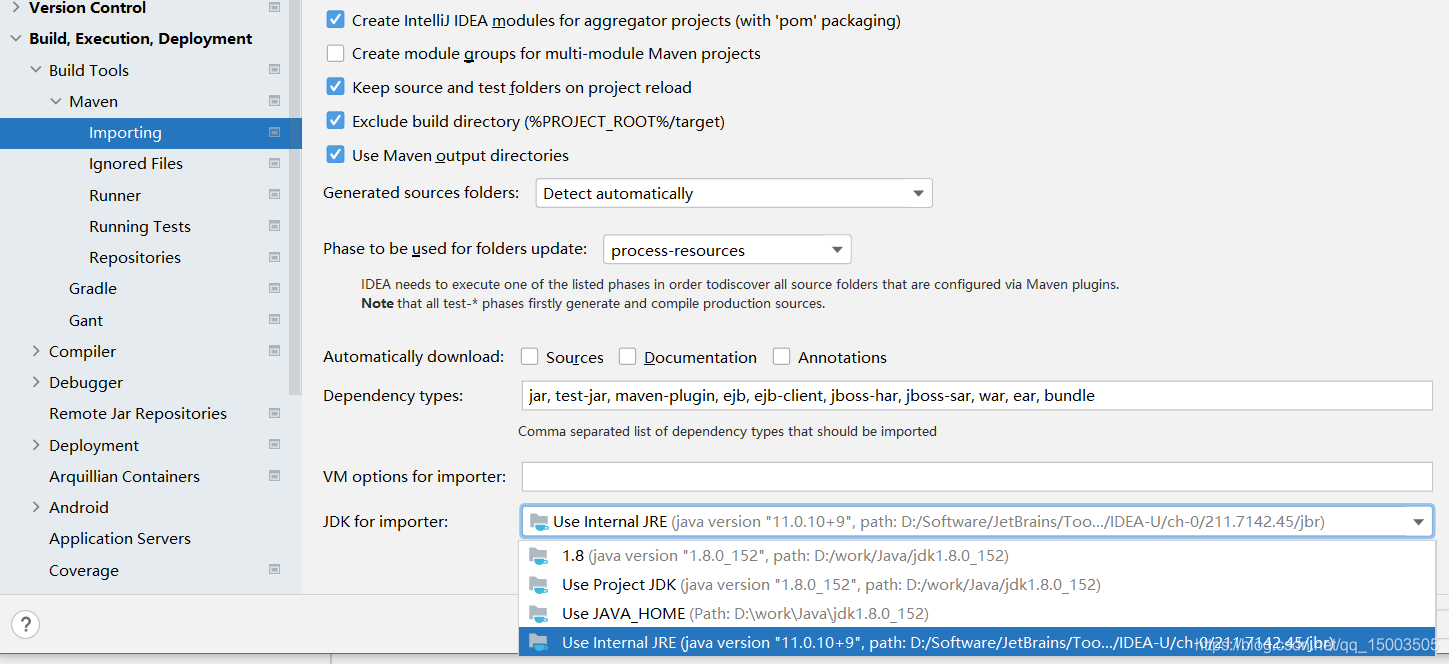
Task: Open Gant settings page
Action: (86, 320)
